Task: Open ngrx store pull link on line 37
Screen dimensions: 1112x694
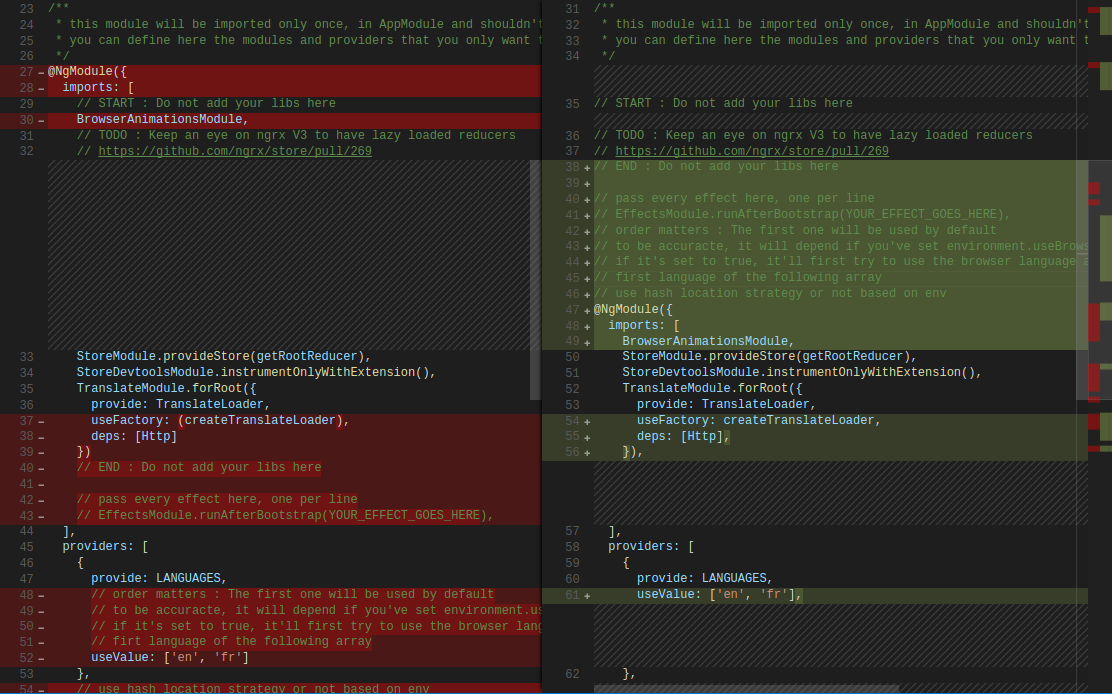Action: coord(752,151)
